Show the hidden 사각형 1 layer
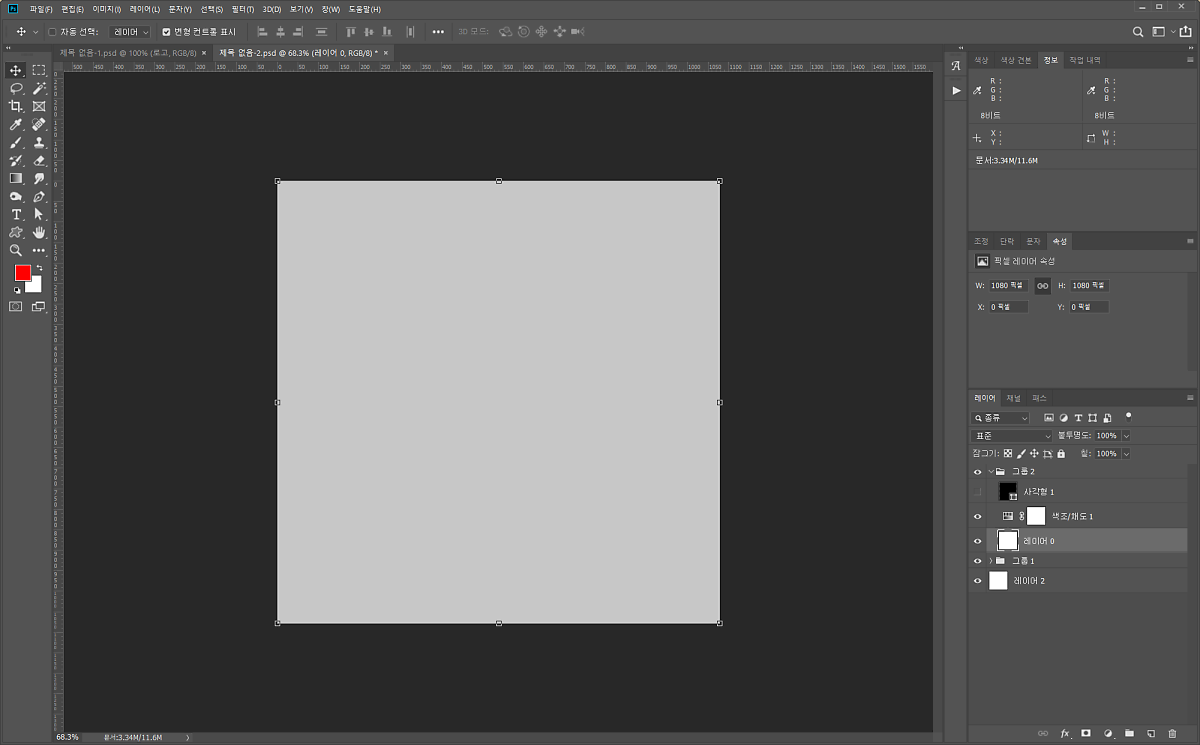Image resolution: width=1200 pixels, height=745 pixels. click(x=978, y=492)
